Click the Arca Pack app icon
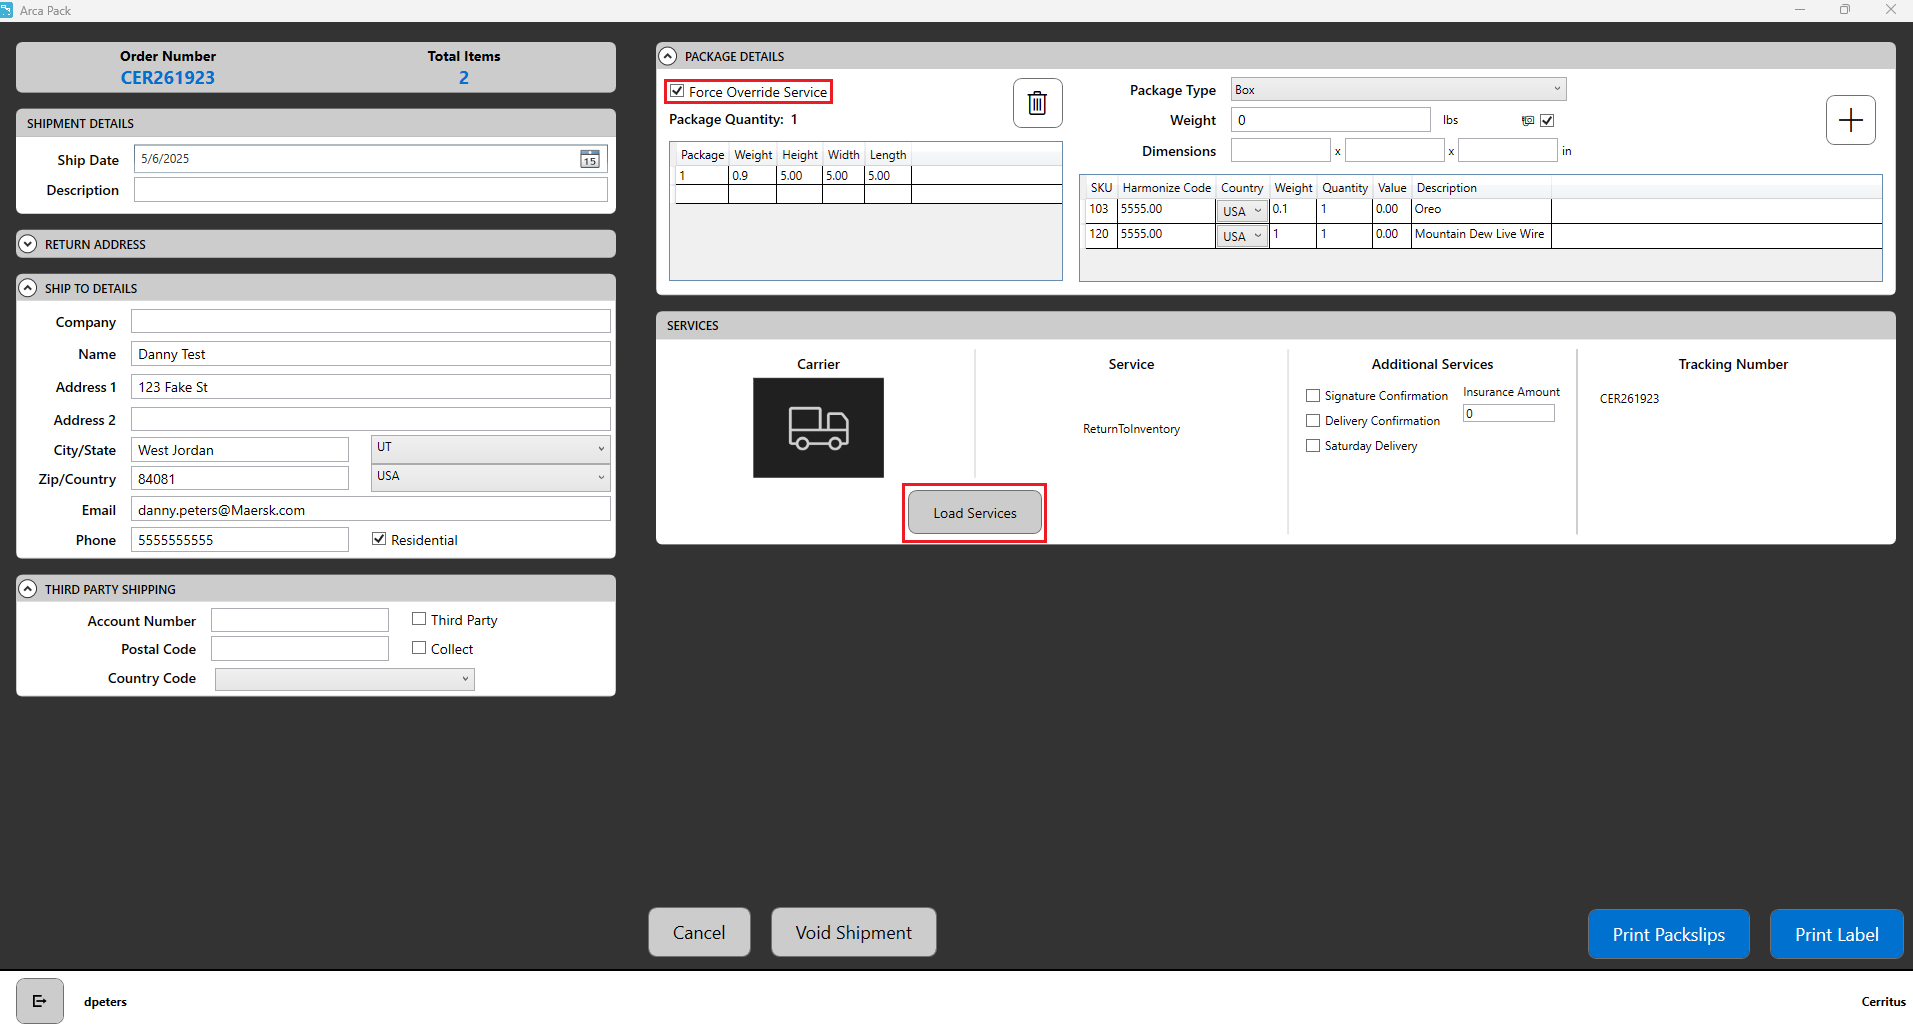1913x1031 pixels. click(x=6, y=10)
